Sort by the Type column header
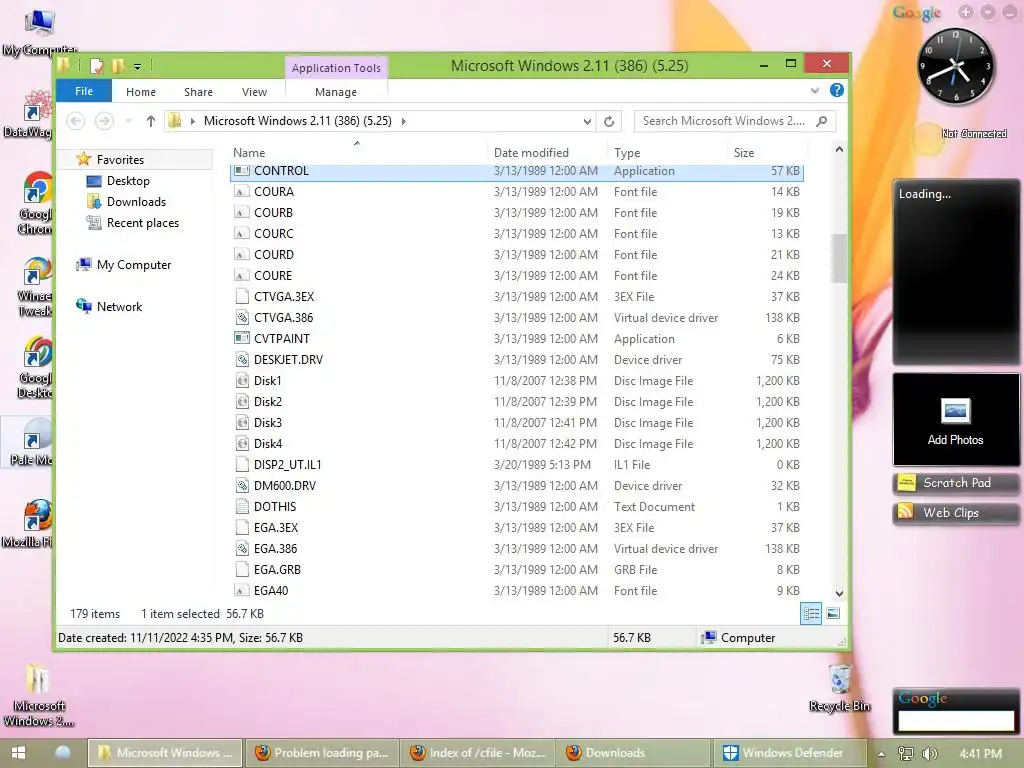Screen dimensions: 1024x768 point(627,153)
